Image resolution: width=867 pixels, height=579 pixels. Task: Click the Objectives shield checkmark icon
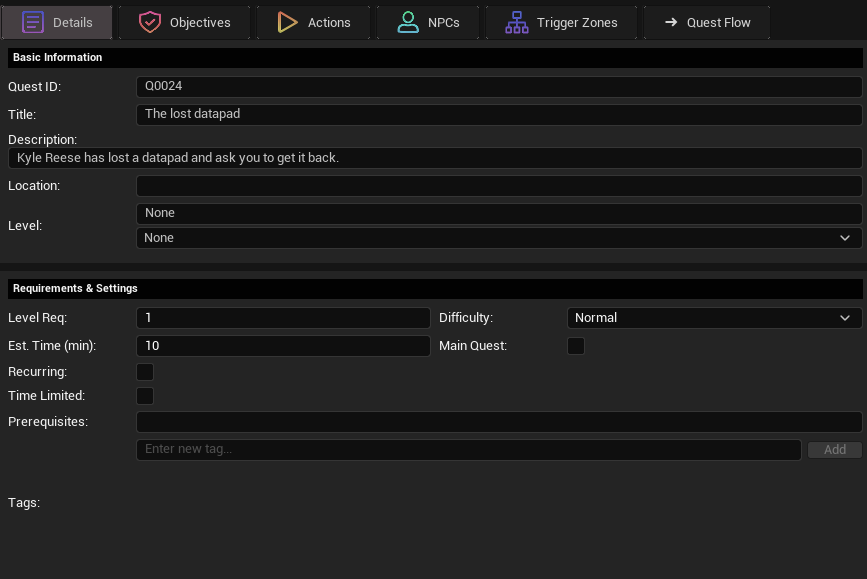coord(149,23)
